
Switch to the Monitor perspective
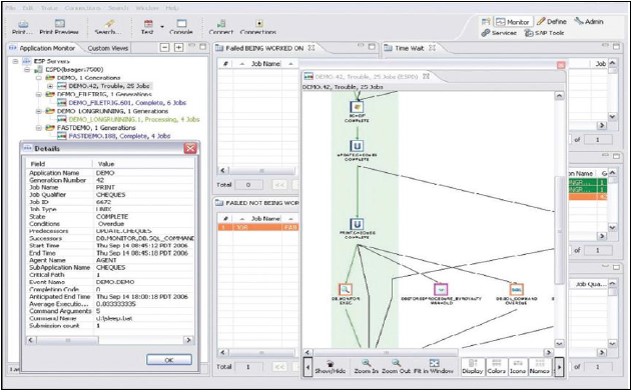(513, 22)
